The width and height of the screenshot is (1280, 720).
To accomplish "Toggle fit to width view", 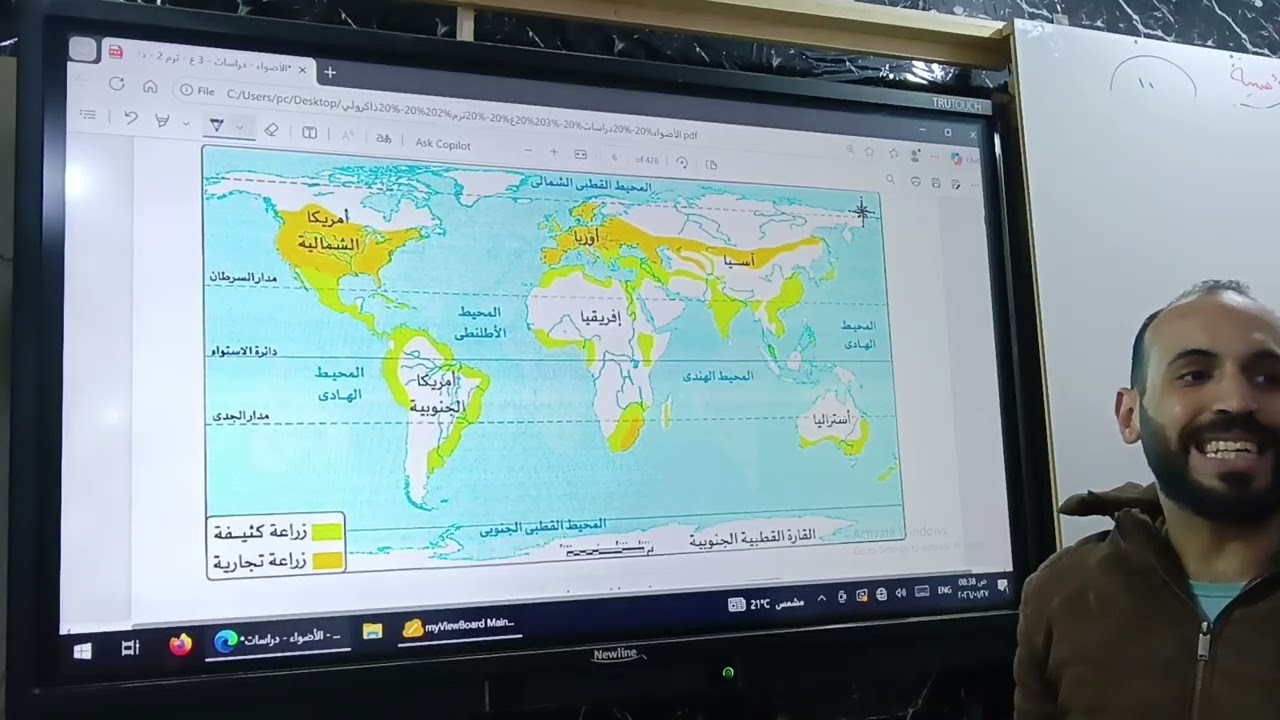I will (x=580, y=154).
